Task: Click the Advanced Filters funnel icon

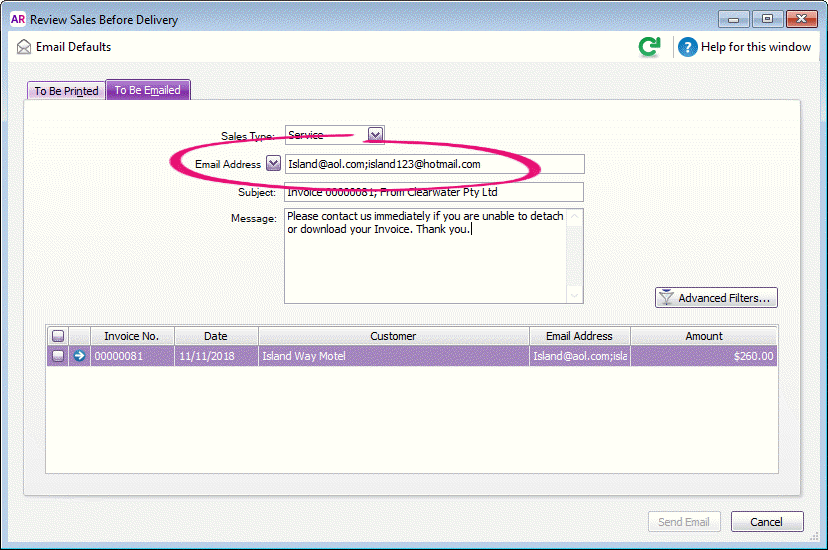Action: point(666,297)
